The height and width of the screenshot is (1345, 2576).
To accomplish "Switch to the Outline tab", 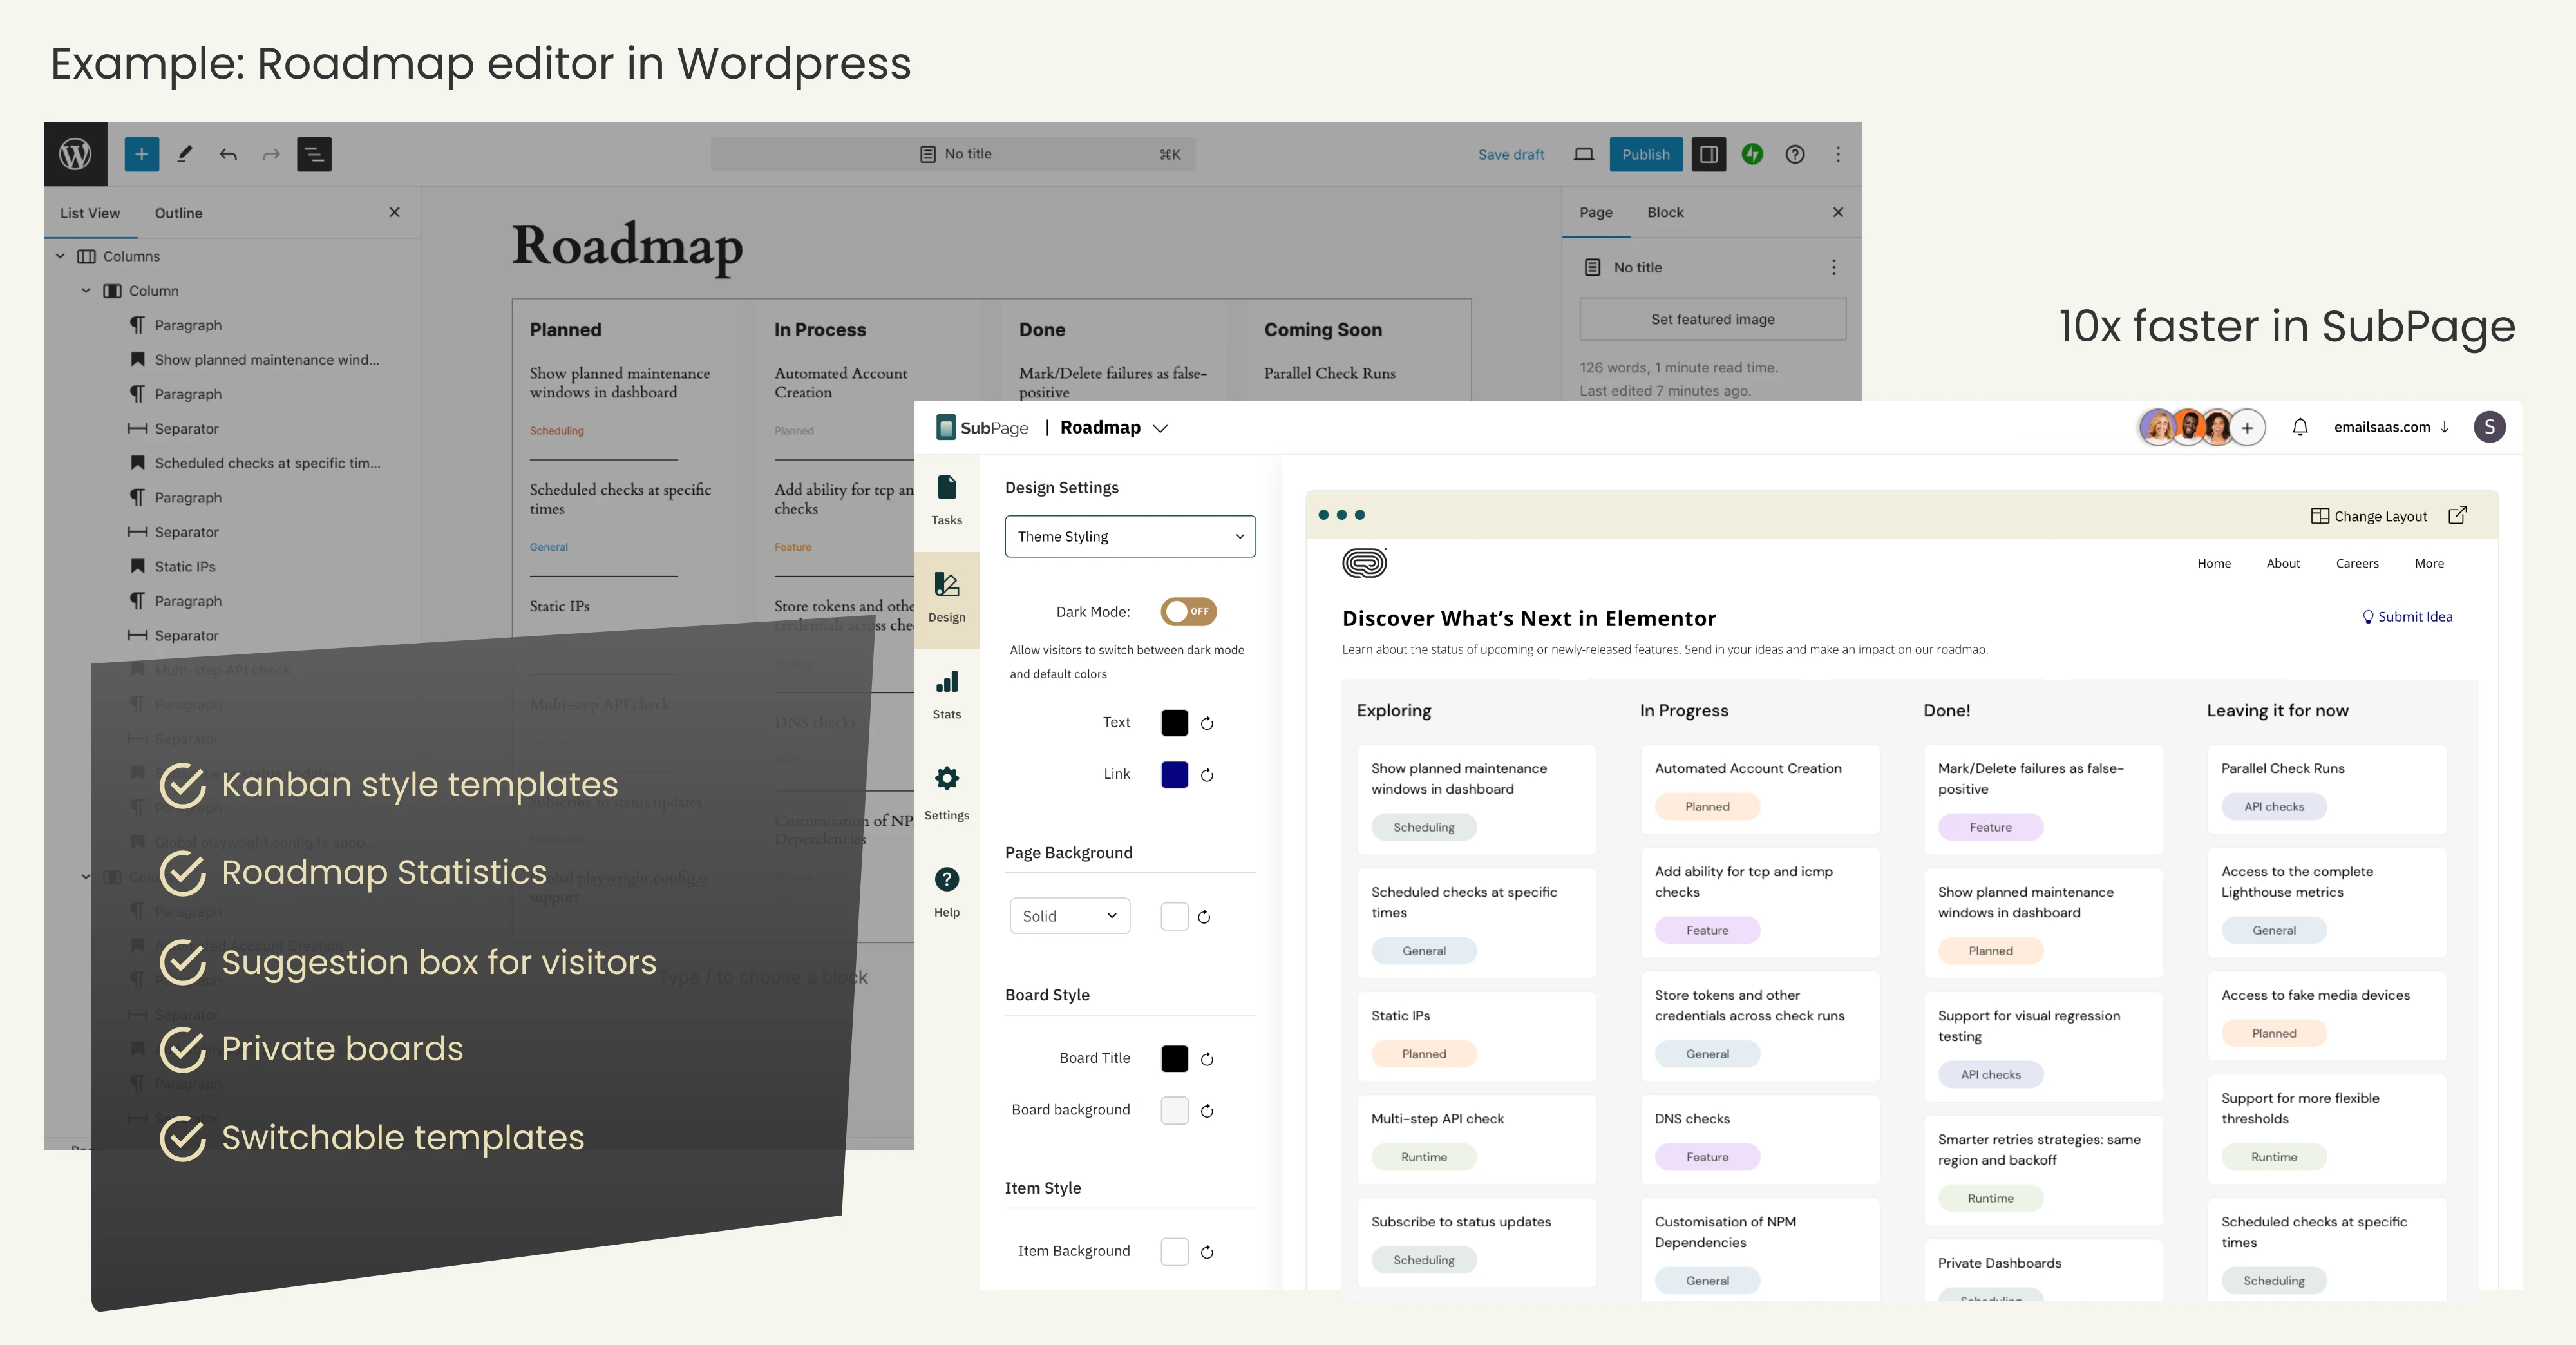I will tap(178, 213).
